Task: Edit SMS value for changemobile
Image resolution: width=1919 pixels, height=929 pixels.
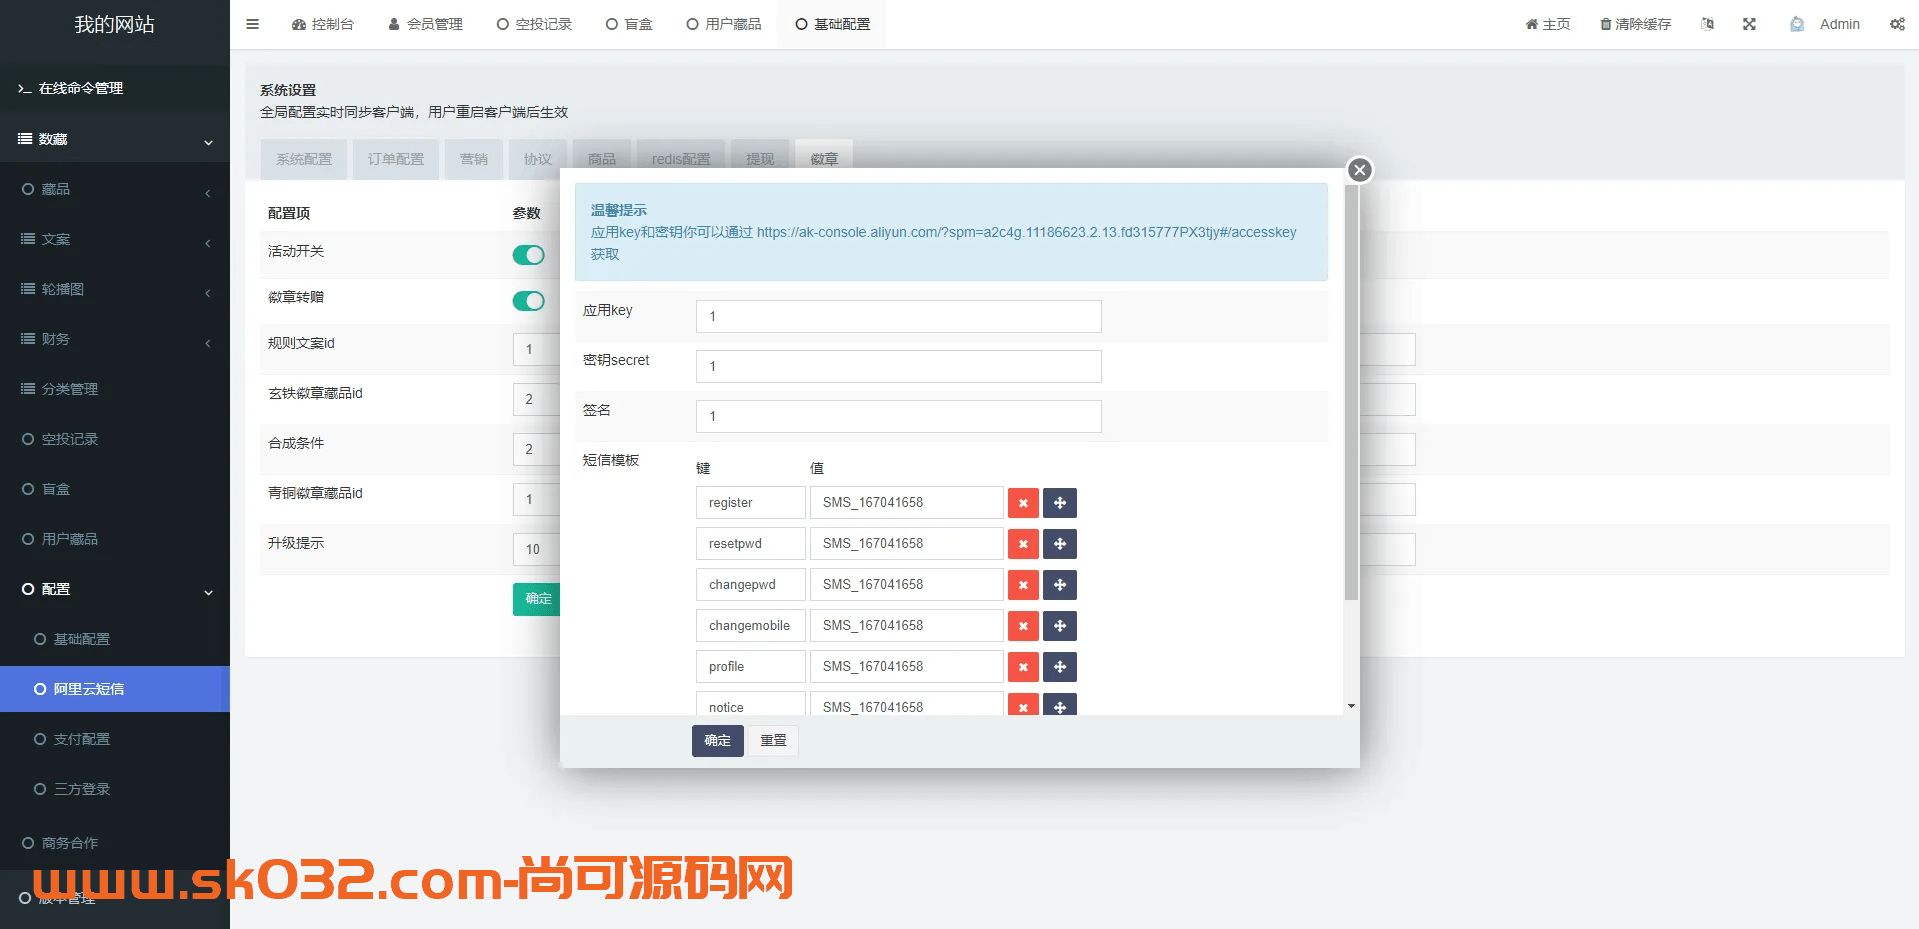Action: coord(907,626)
